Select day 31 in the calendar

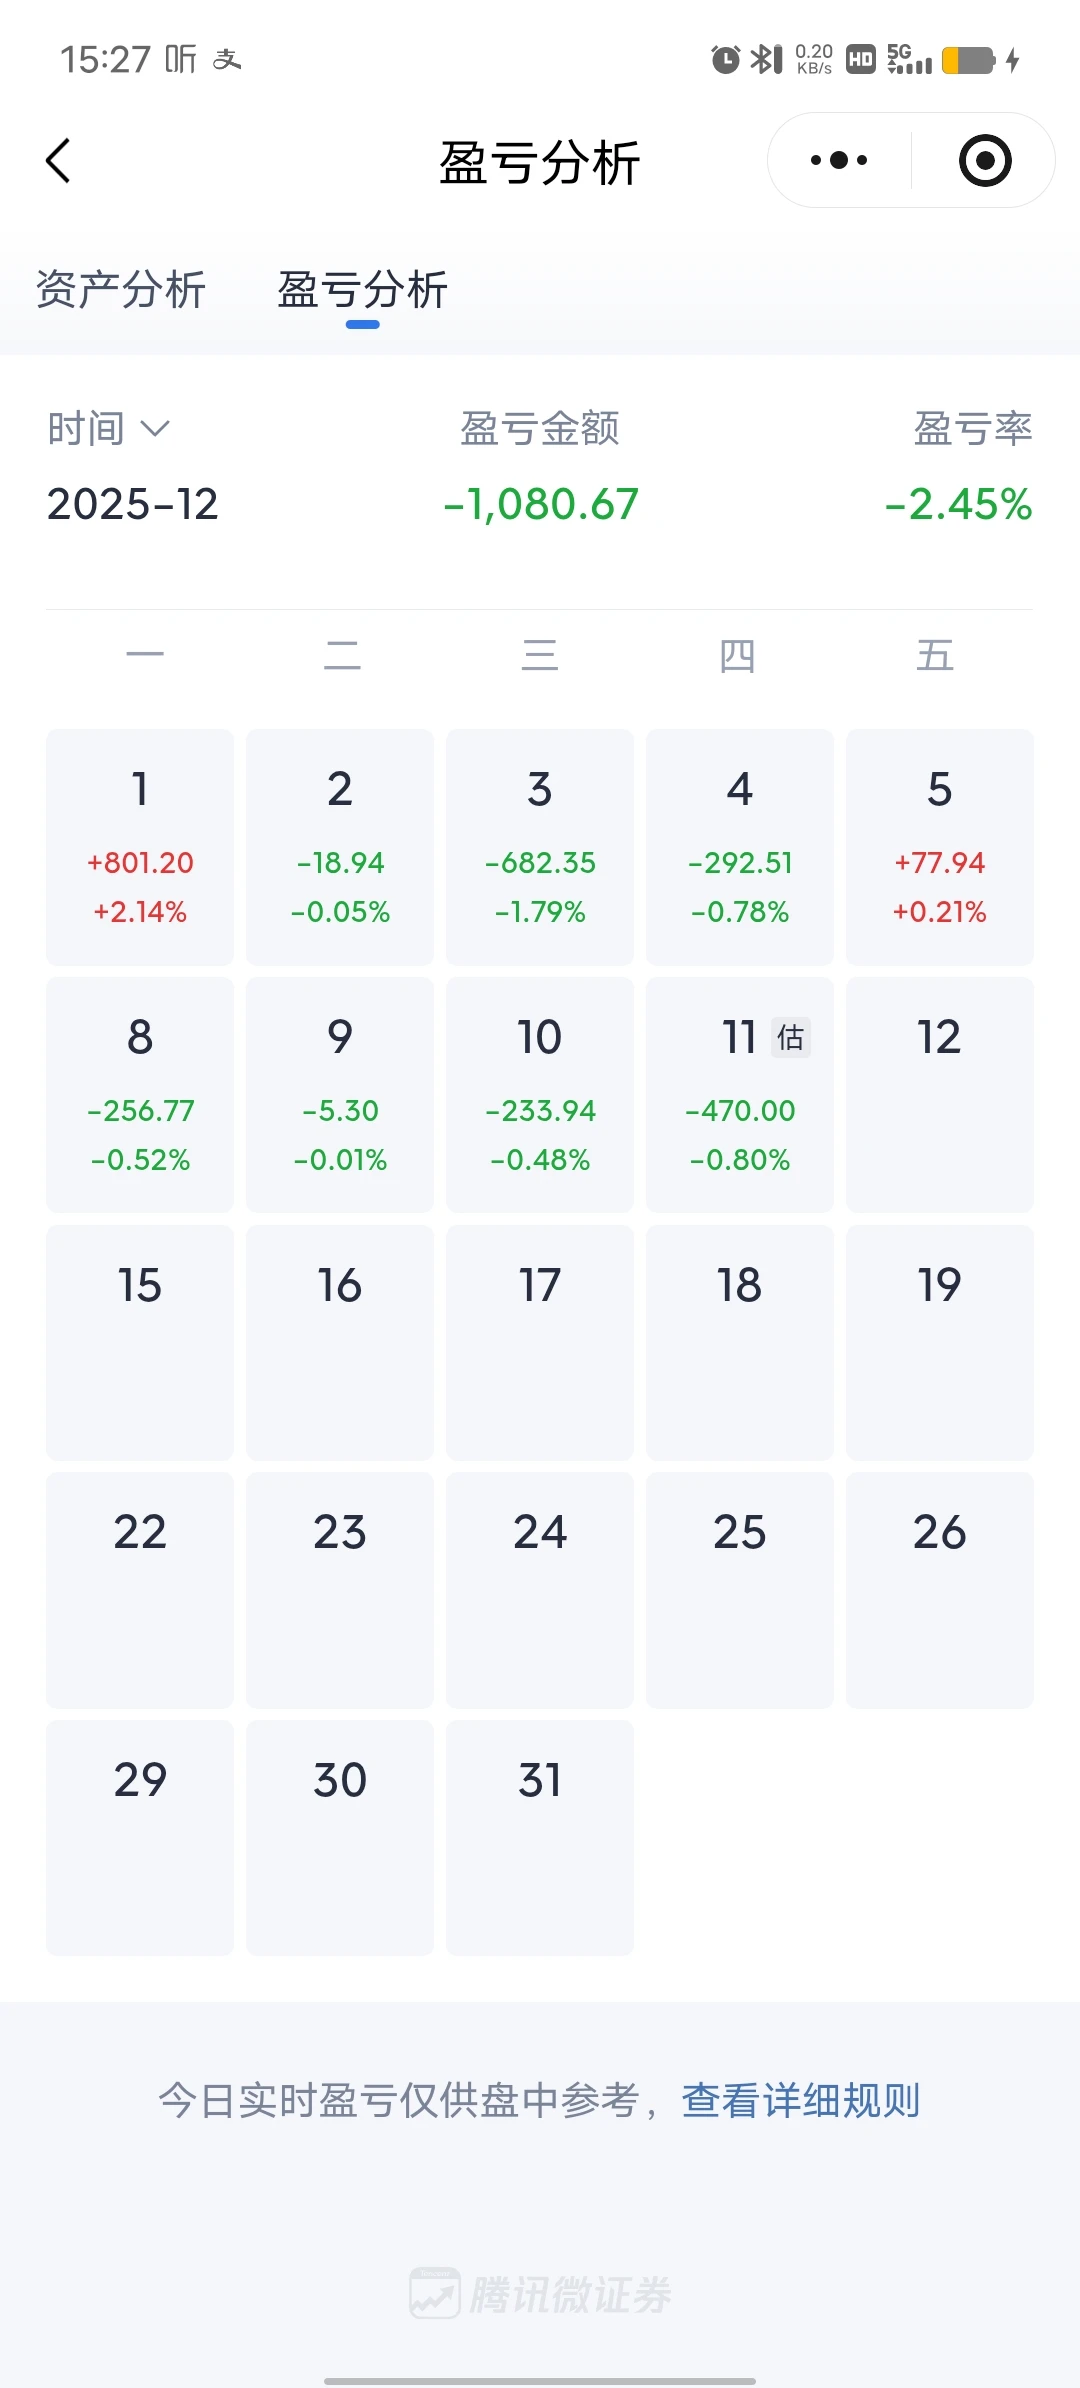(540, 1837)
